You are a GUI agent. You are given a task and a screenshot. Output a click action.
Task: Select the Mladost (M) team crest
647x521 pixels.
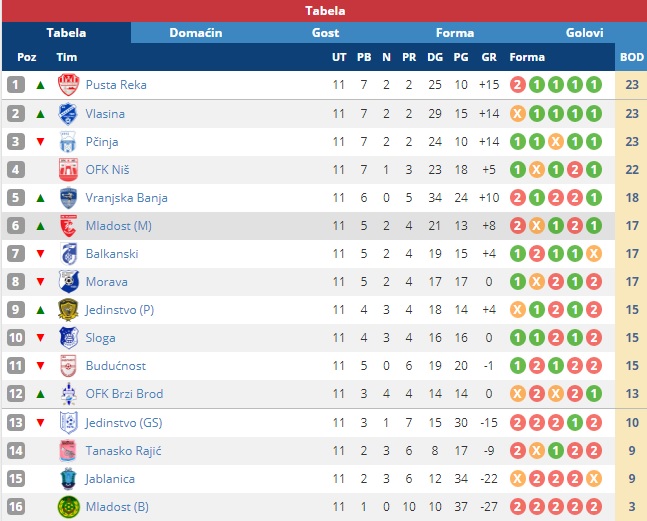click(68, 226)
